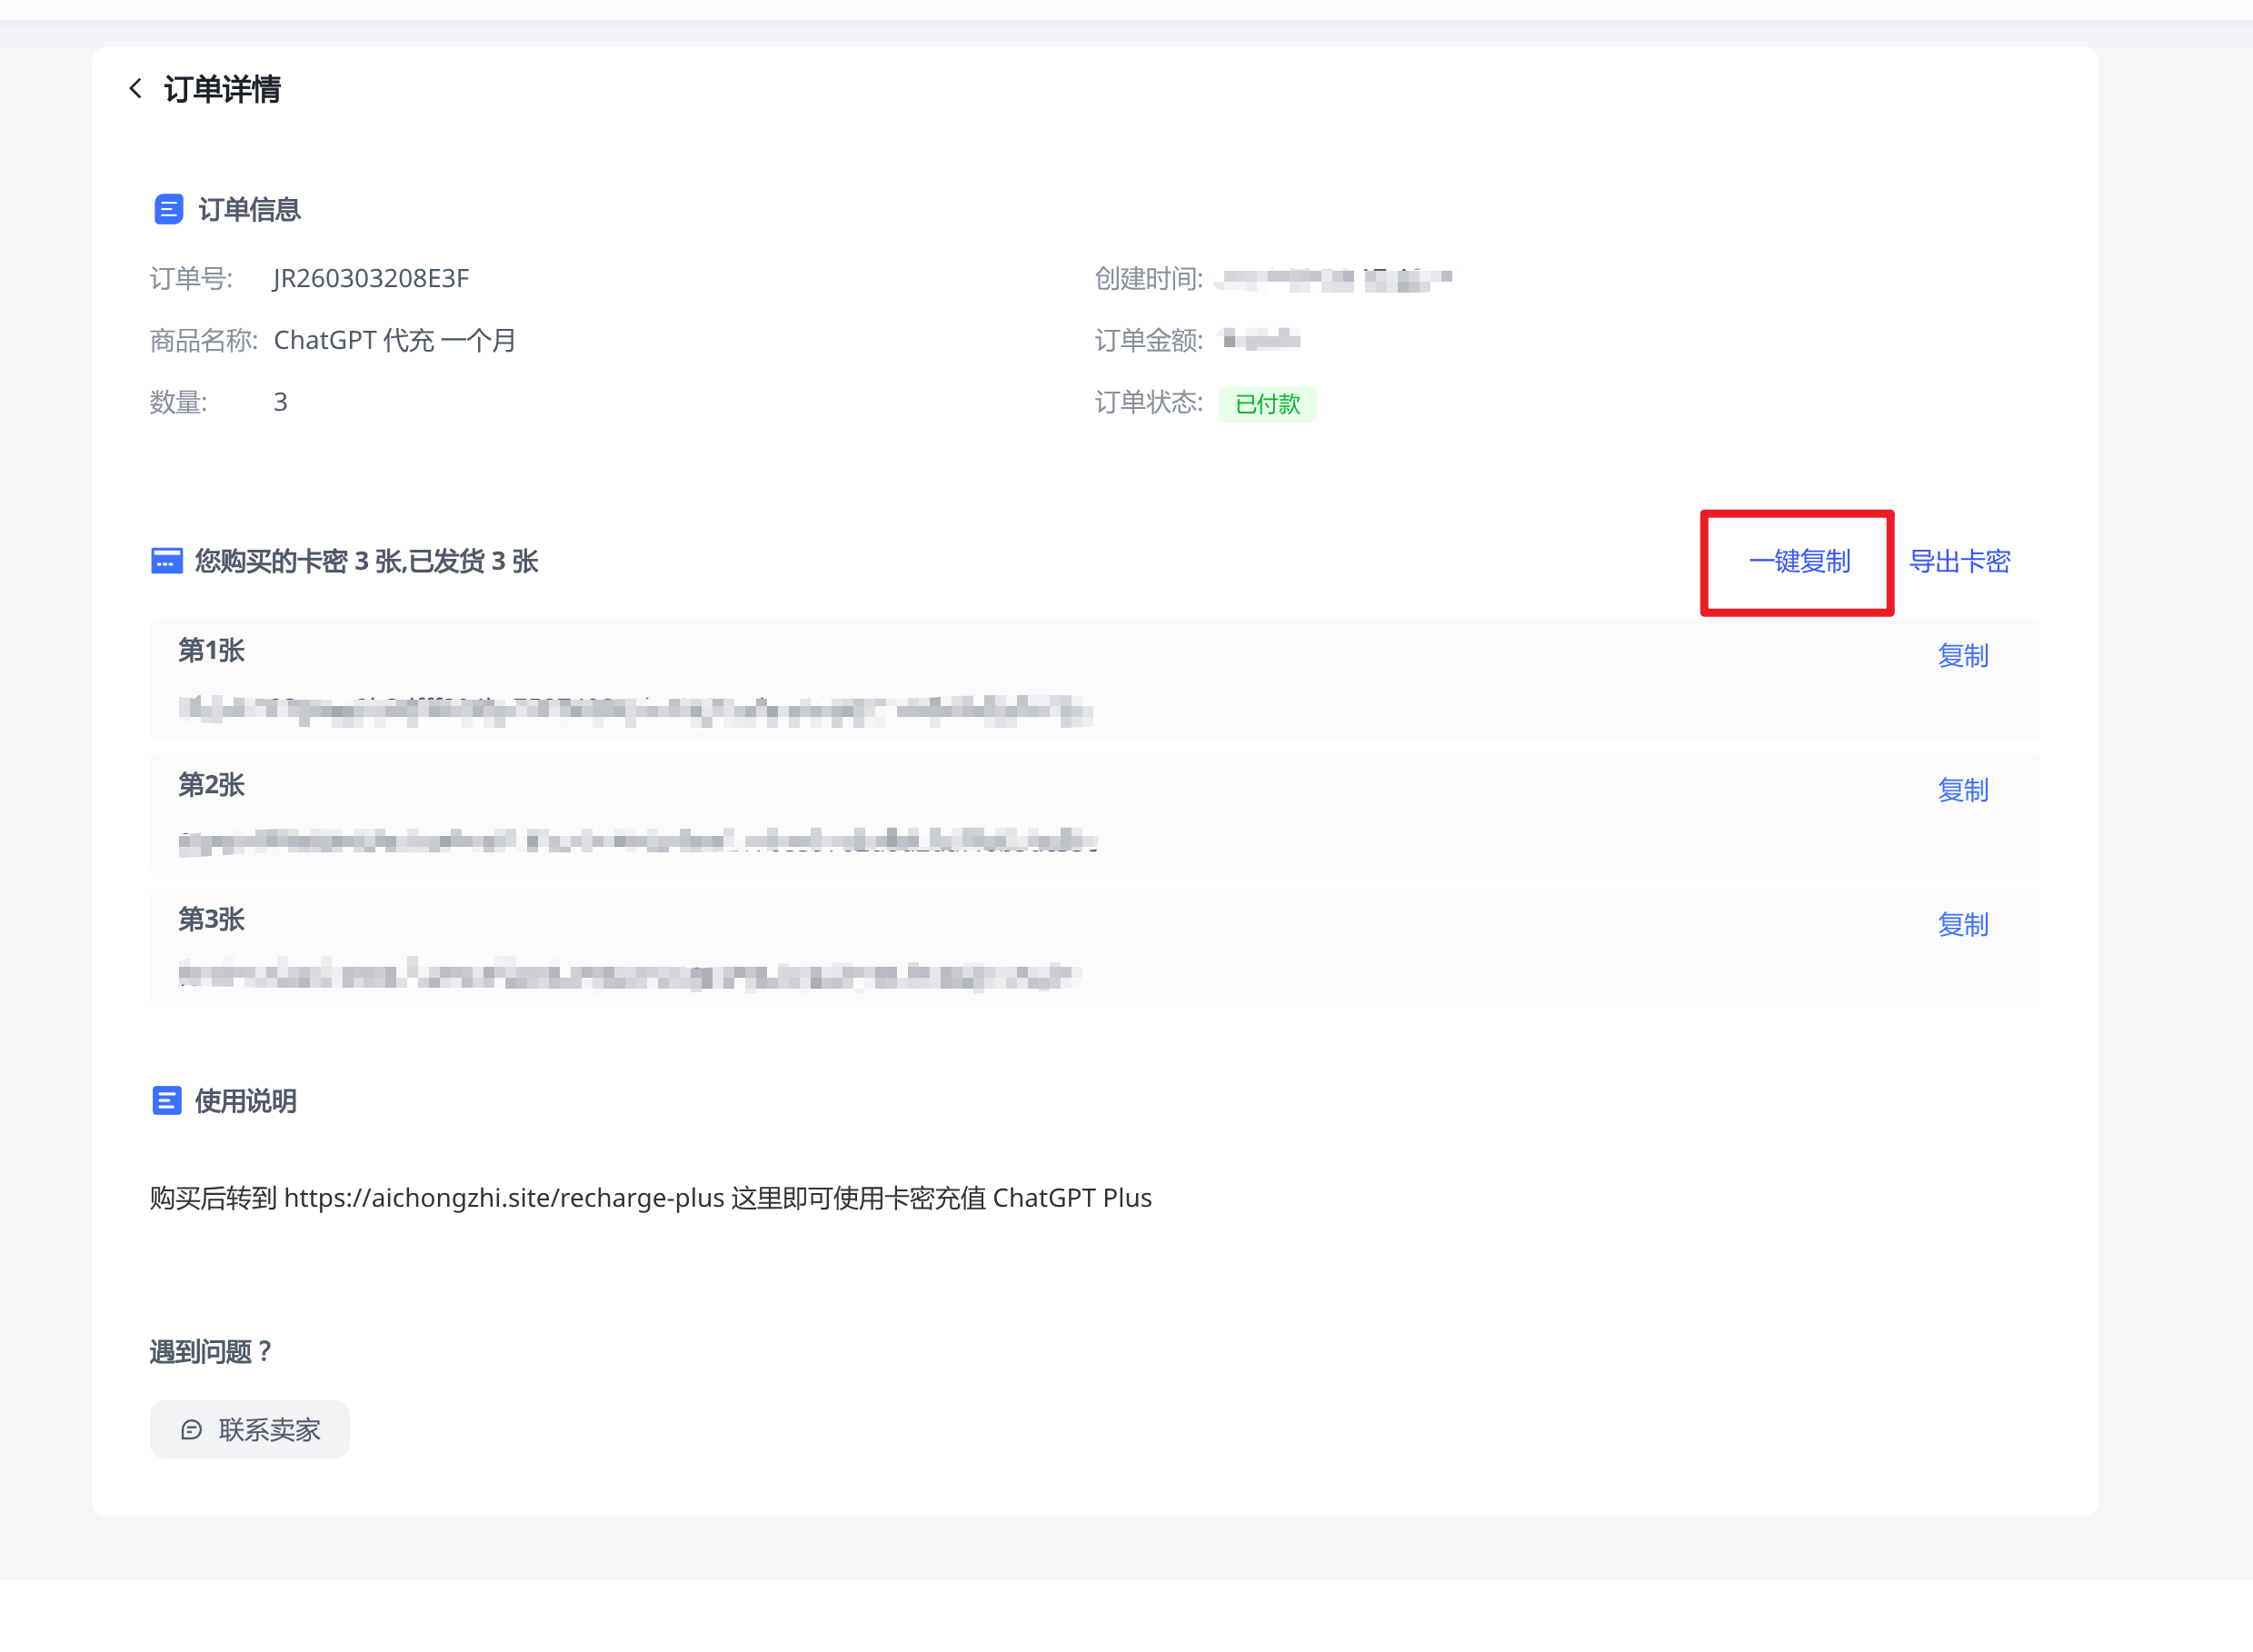Contact the seller with 联系卖家 button
The width and height of the screenshot is (2253, 1652).
click(x=250, y=1430)
